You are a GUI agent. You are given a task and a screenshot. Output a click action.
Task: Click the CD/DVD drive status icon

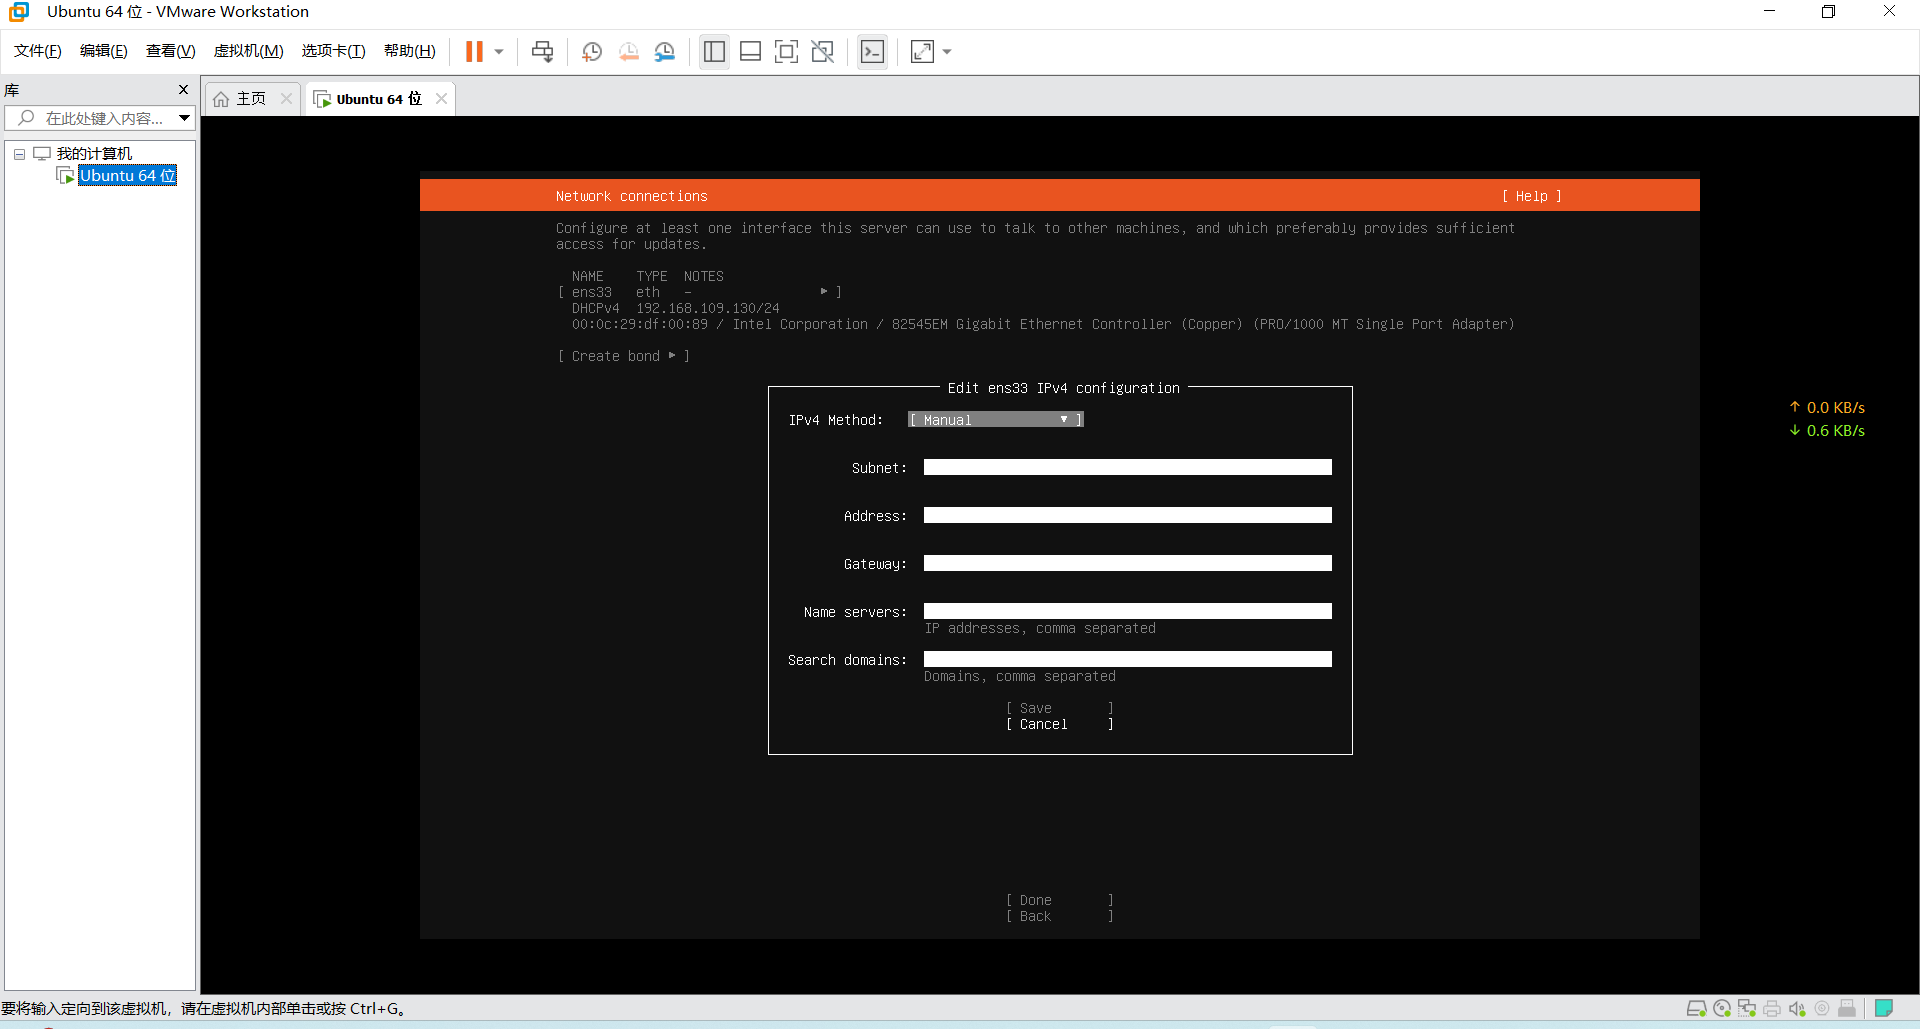coord(1722,1008)
